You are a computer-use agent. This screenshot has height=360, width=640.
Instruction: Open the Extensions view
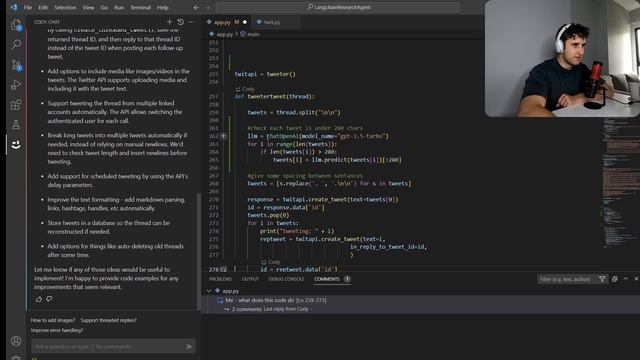pyautogui.click(x=16, y=104)
